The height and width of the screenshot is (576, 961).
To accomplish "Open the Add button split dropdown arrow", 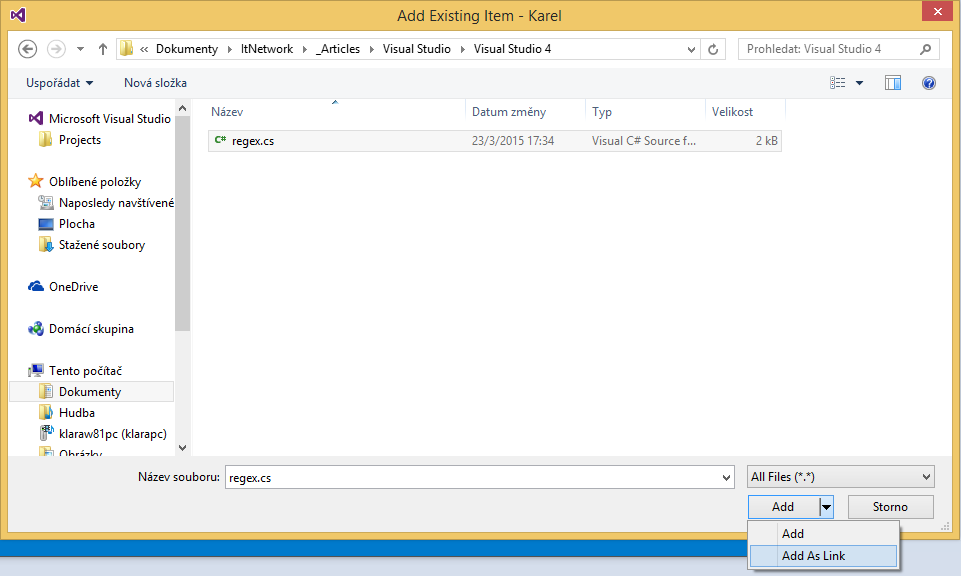I will click(x=826, y=507).
